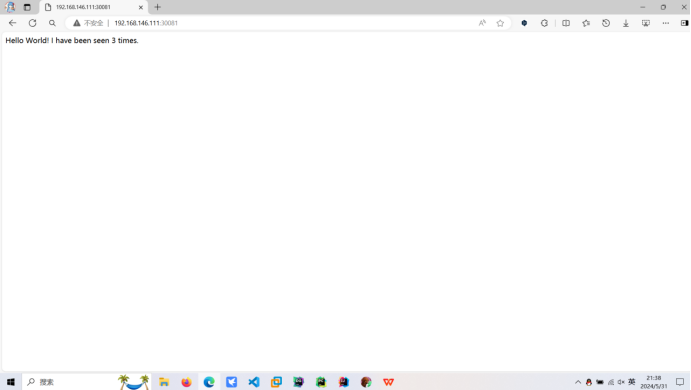Open a new browser tab
The width and height of the screenshot is (691, 390).
pos(157,7)
